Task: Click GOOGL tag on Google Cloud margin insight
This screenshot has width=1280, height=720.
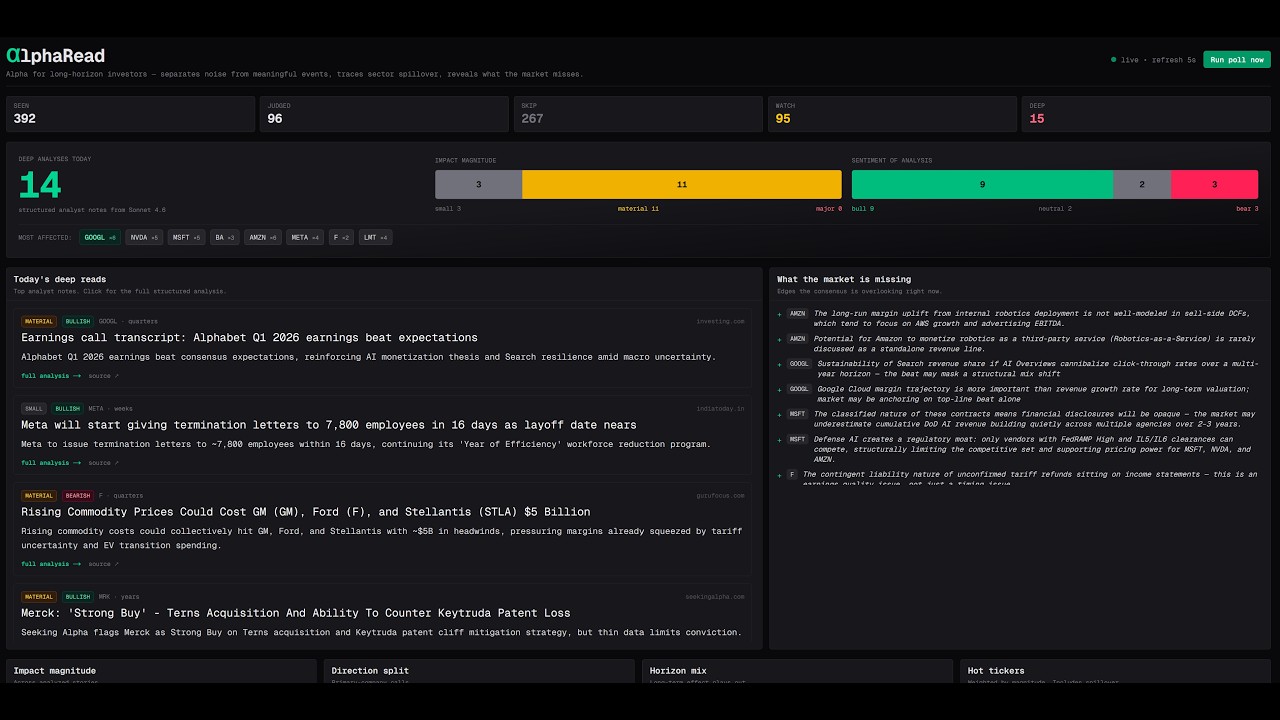Action: coord(800,389)
